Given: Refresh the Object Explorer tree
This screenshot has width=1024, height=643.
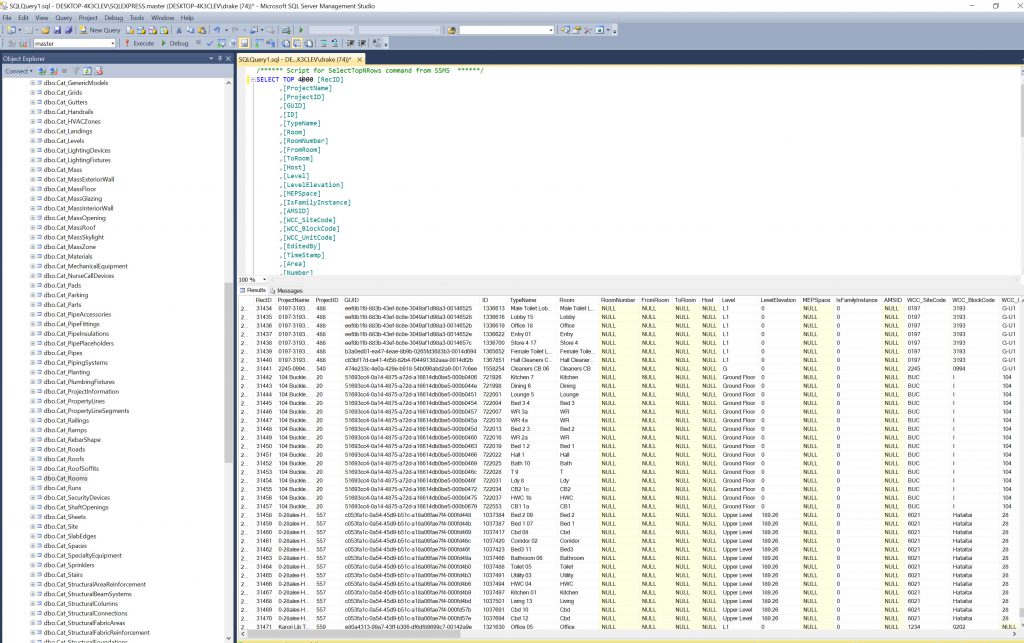Looking at the screenshot, I should pos(87,72).
